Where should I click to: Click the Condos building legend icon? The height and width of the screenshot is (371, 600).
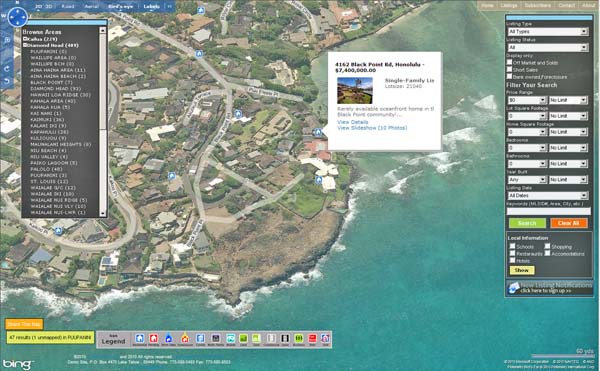click(200, 338)
